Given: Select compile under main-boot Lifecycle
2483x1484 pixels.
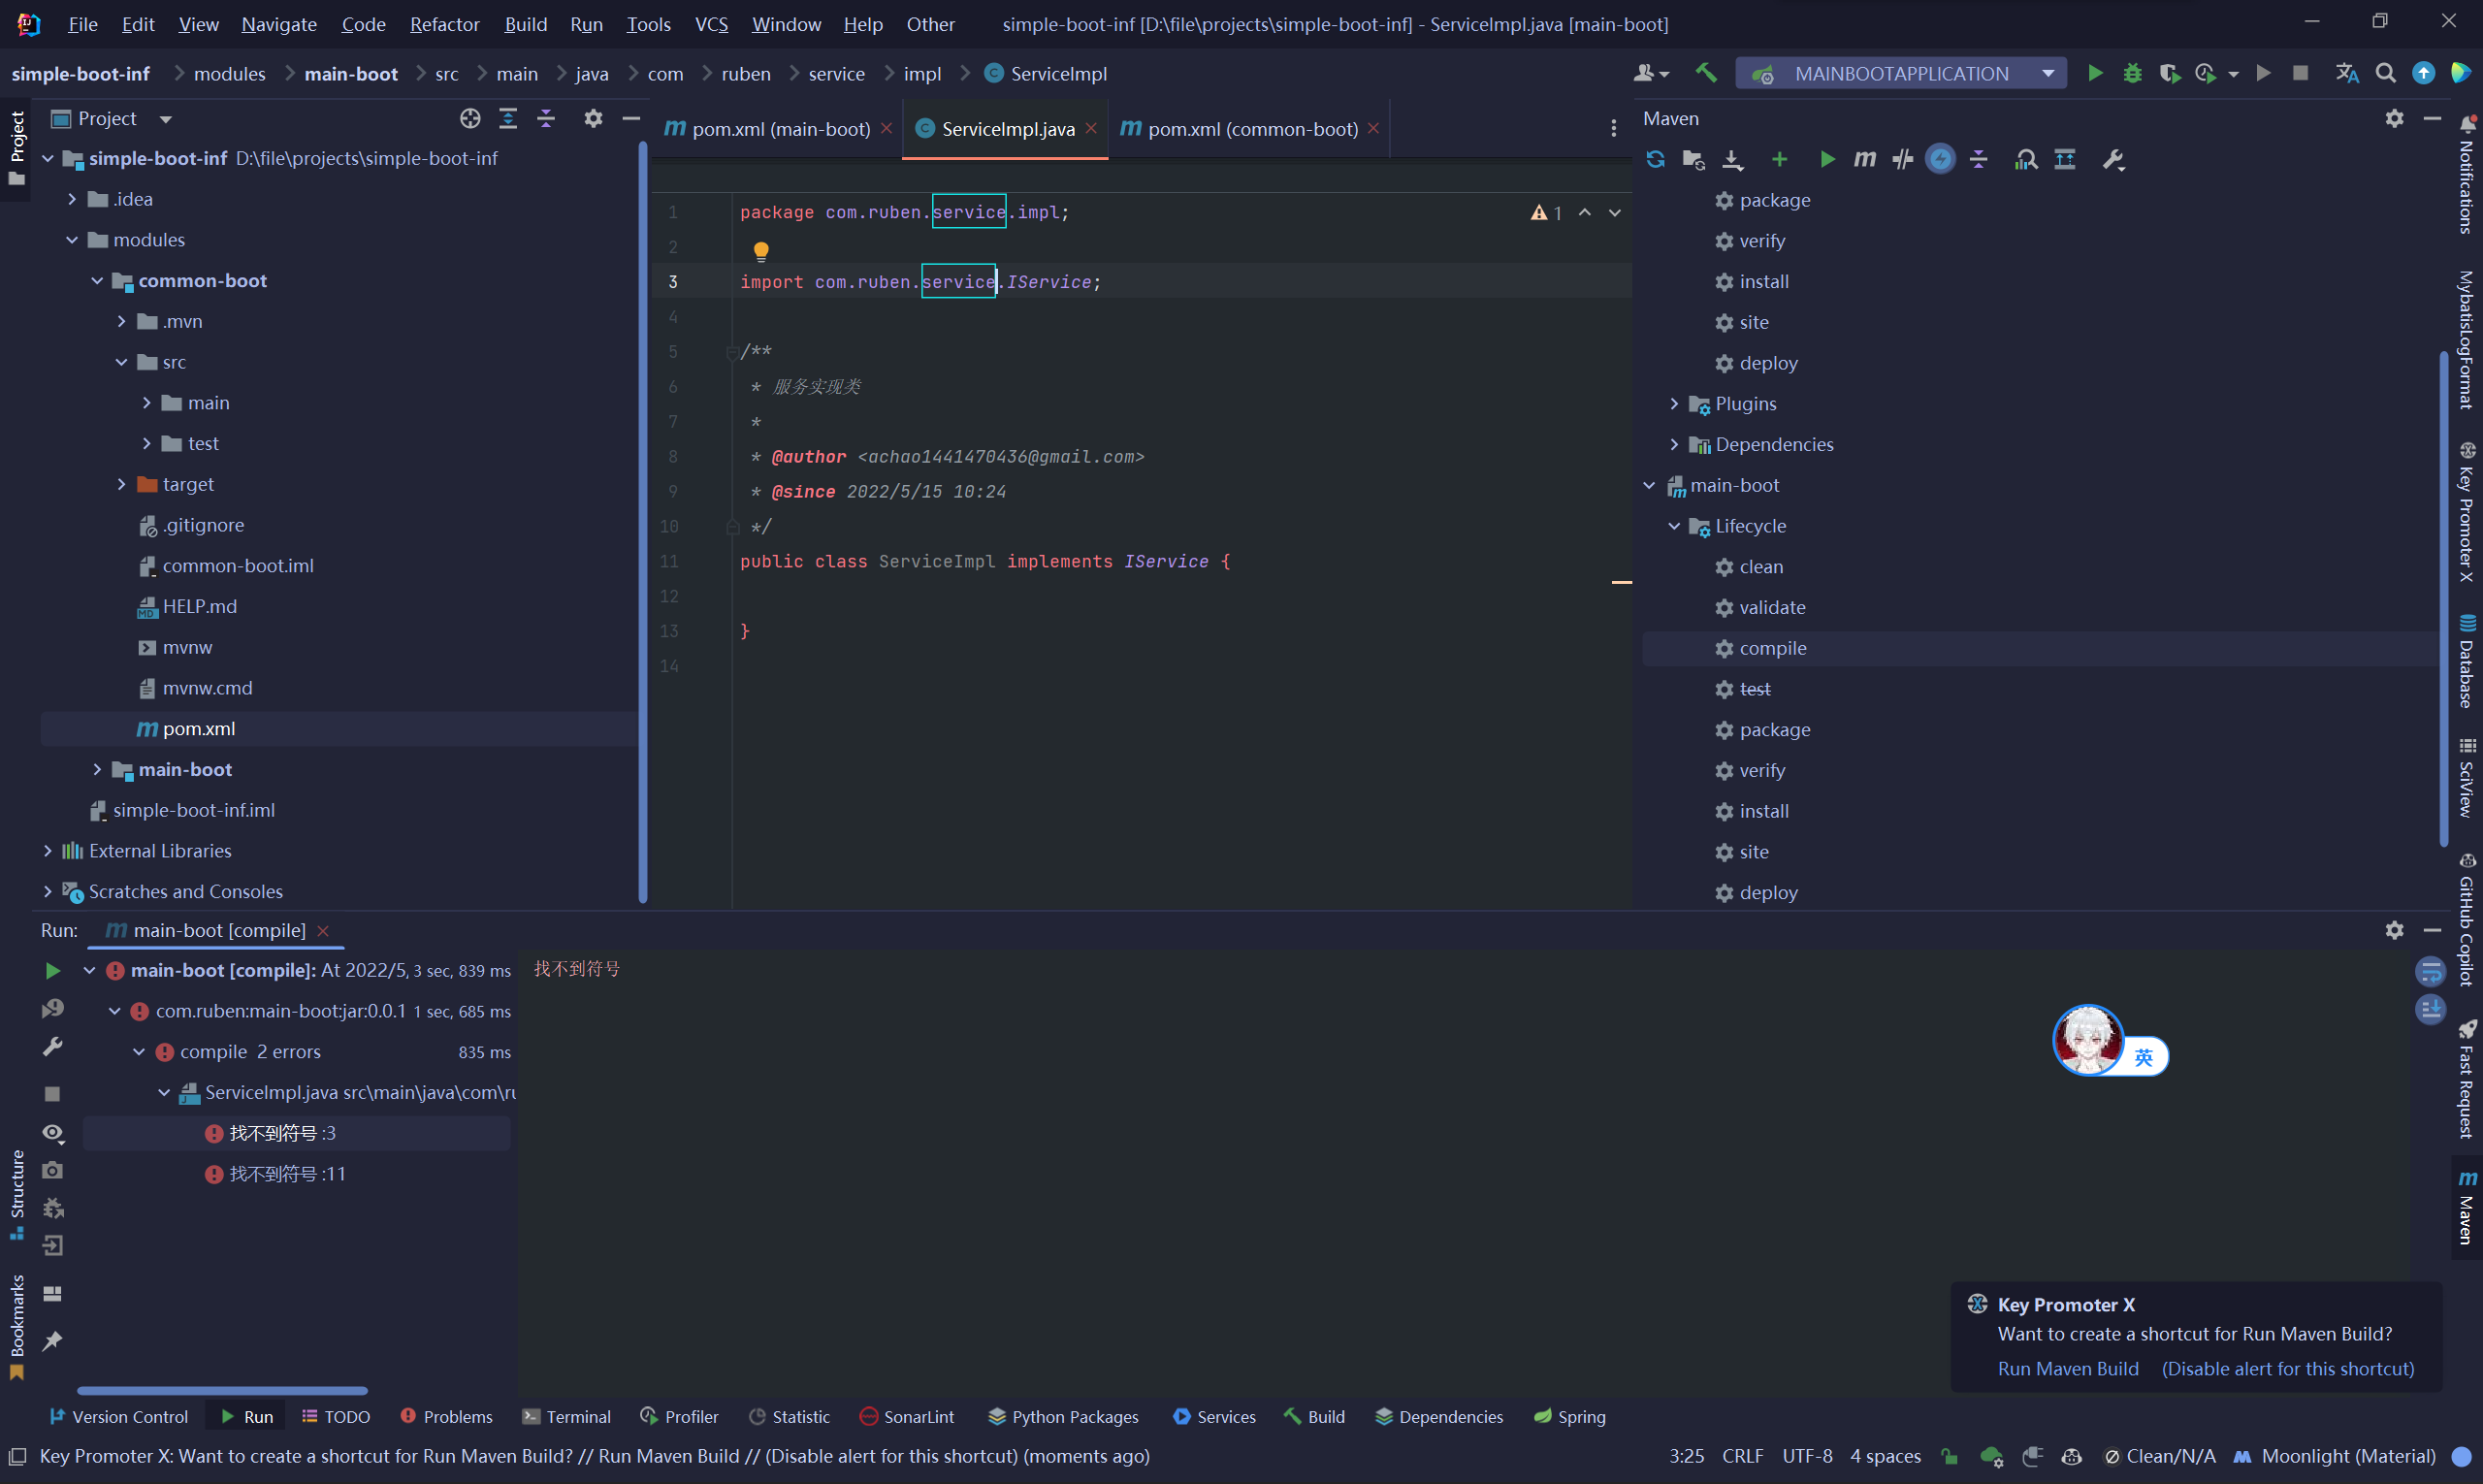Looking at the screenshot, I should tap(1772, 648).
